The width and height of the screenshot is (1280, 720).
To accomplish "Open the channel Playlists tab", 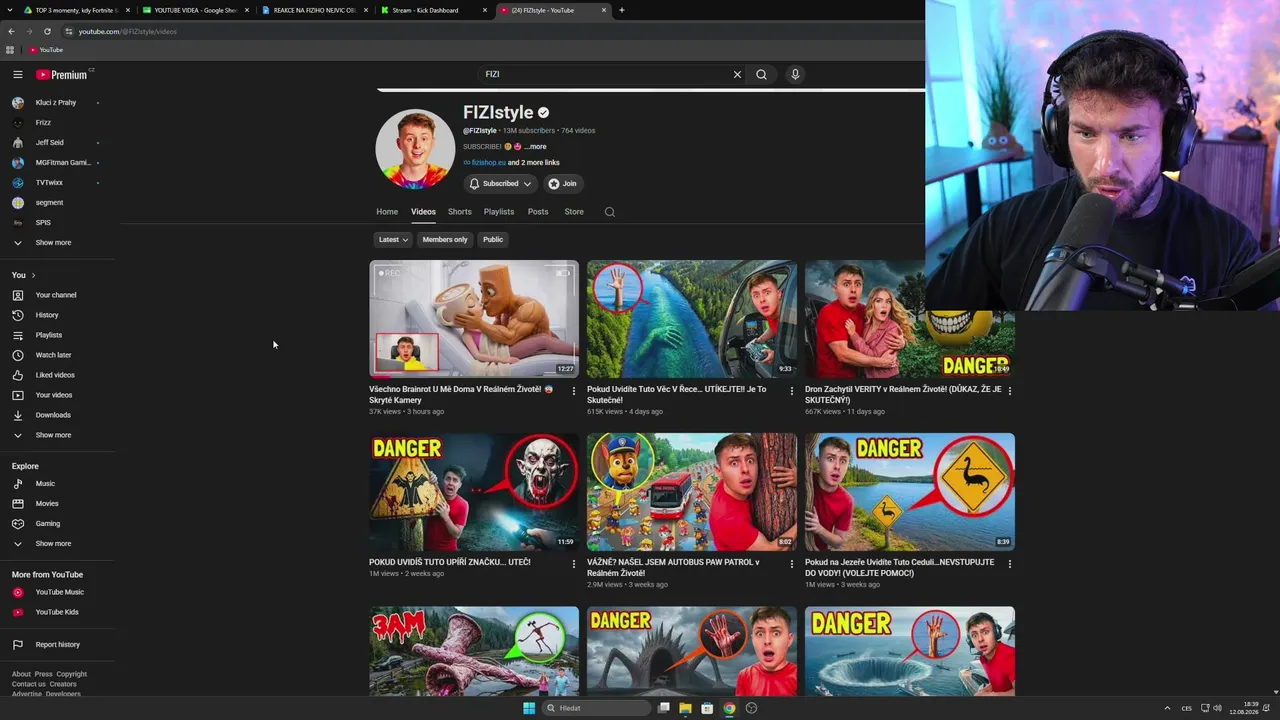I will click(x=499, y=212).
